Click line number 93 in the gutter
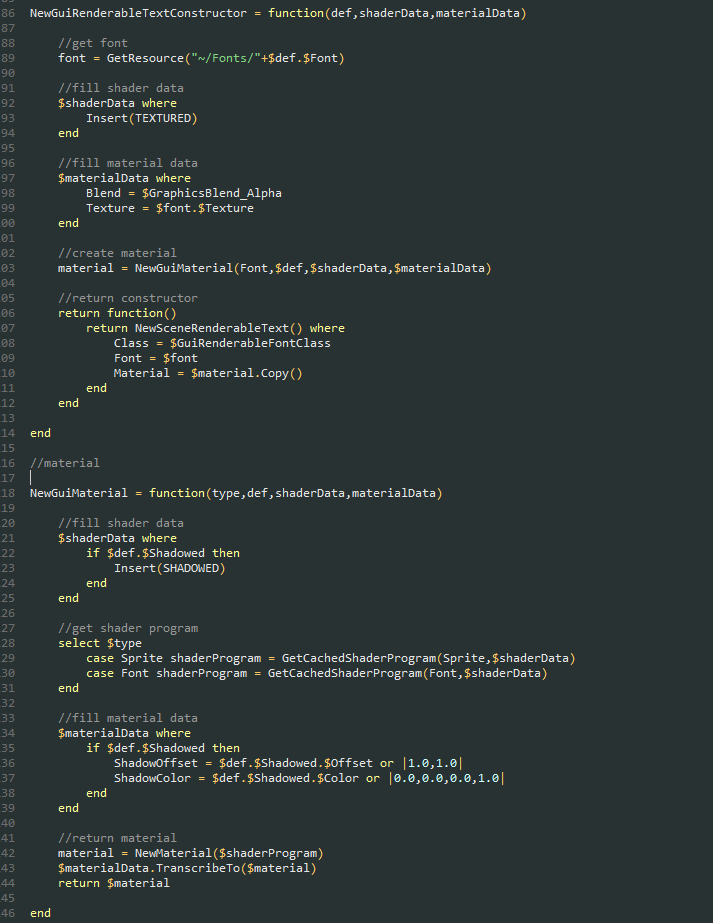The width and height of the screenshot is (713, 923). coord(8,118)
